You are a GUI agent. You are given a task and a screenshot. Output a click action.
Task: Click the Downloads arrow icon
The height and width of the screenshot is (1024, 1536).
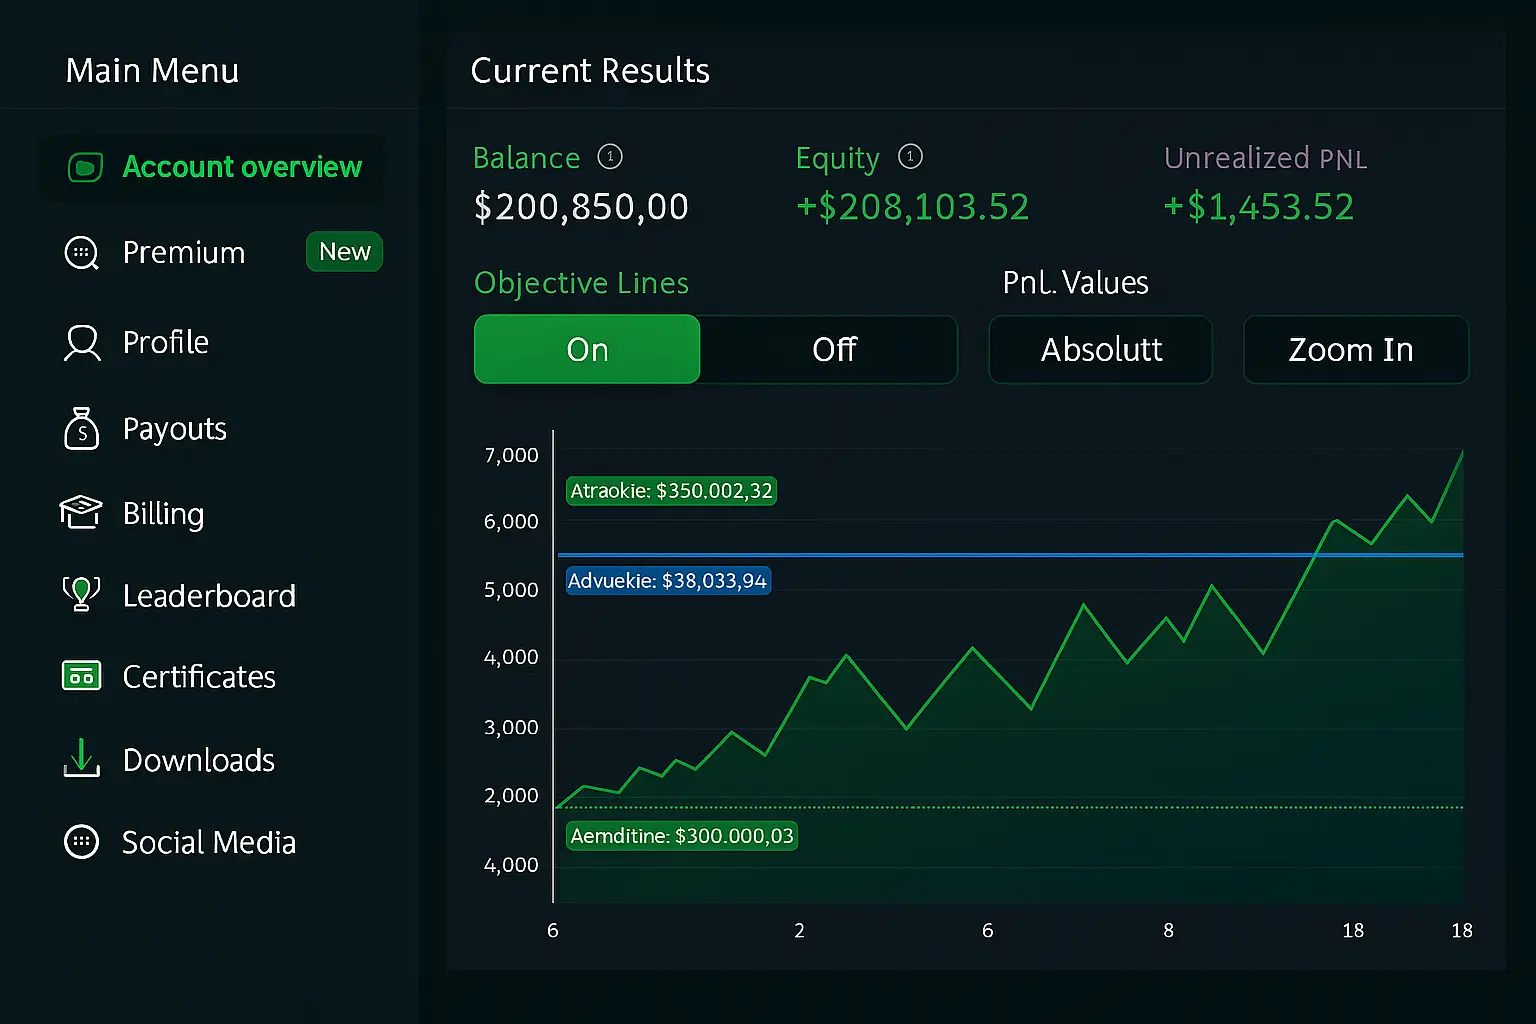point(81,759)
